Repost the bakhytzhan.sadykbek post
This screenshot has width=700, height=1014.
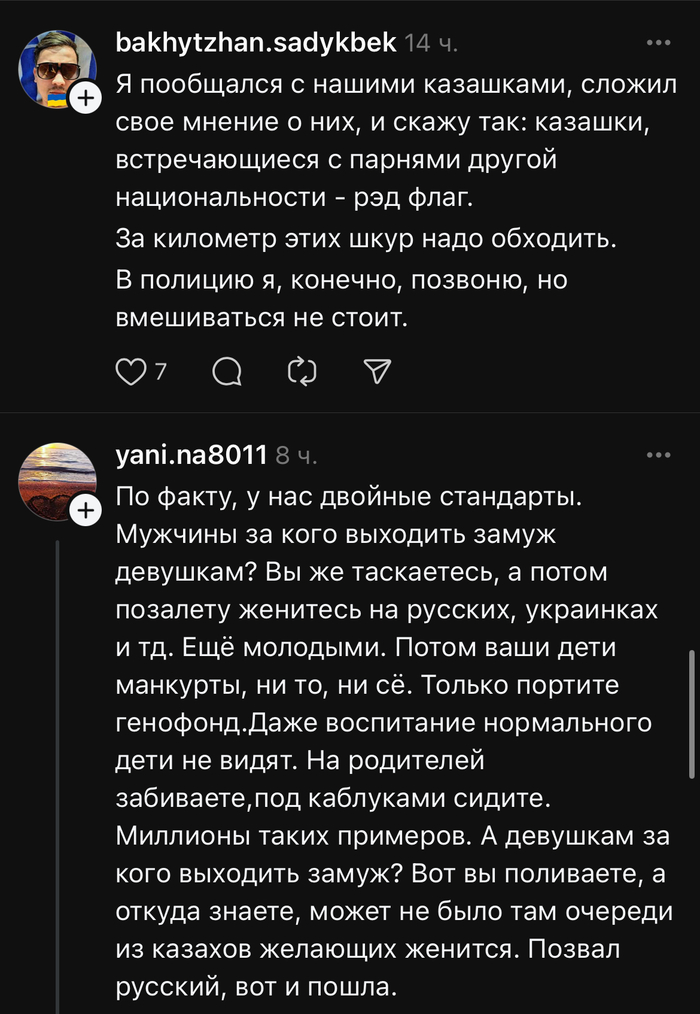tap(301, 372)
